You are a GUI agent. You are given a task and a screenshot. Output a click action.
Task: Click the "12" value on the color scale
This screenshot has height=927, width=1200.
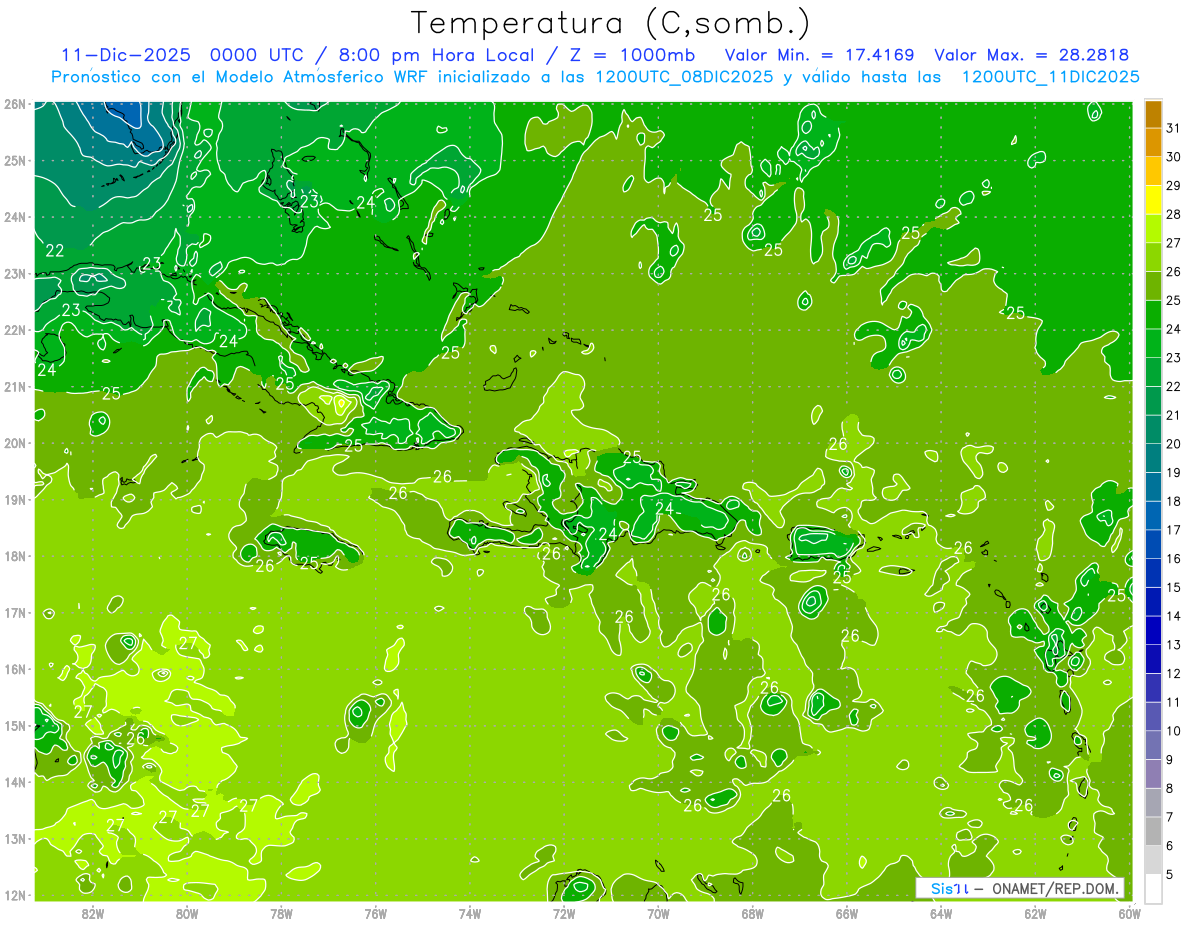point(1174,673)
